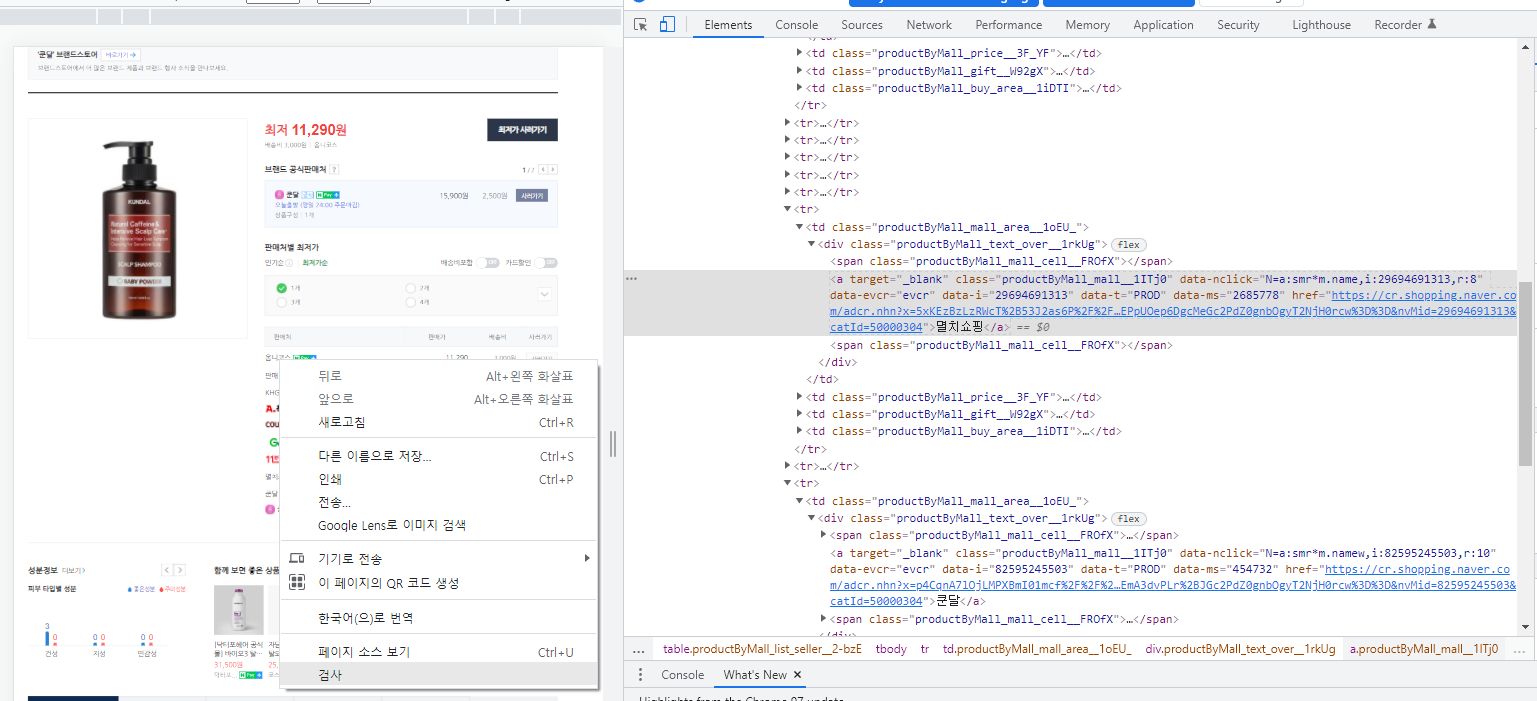Collapse the tr element enclosing the 쿤달 anchor
The width and height of the screenshot is (1537, 701).
pyautogui.click(x=787, y=484)
